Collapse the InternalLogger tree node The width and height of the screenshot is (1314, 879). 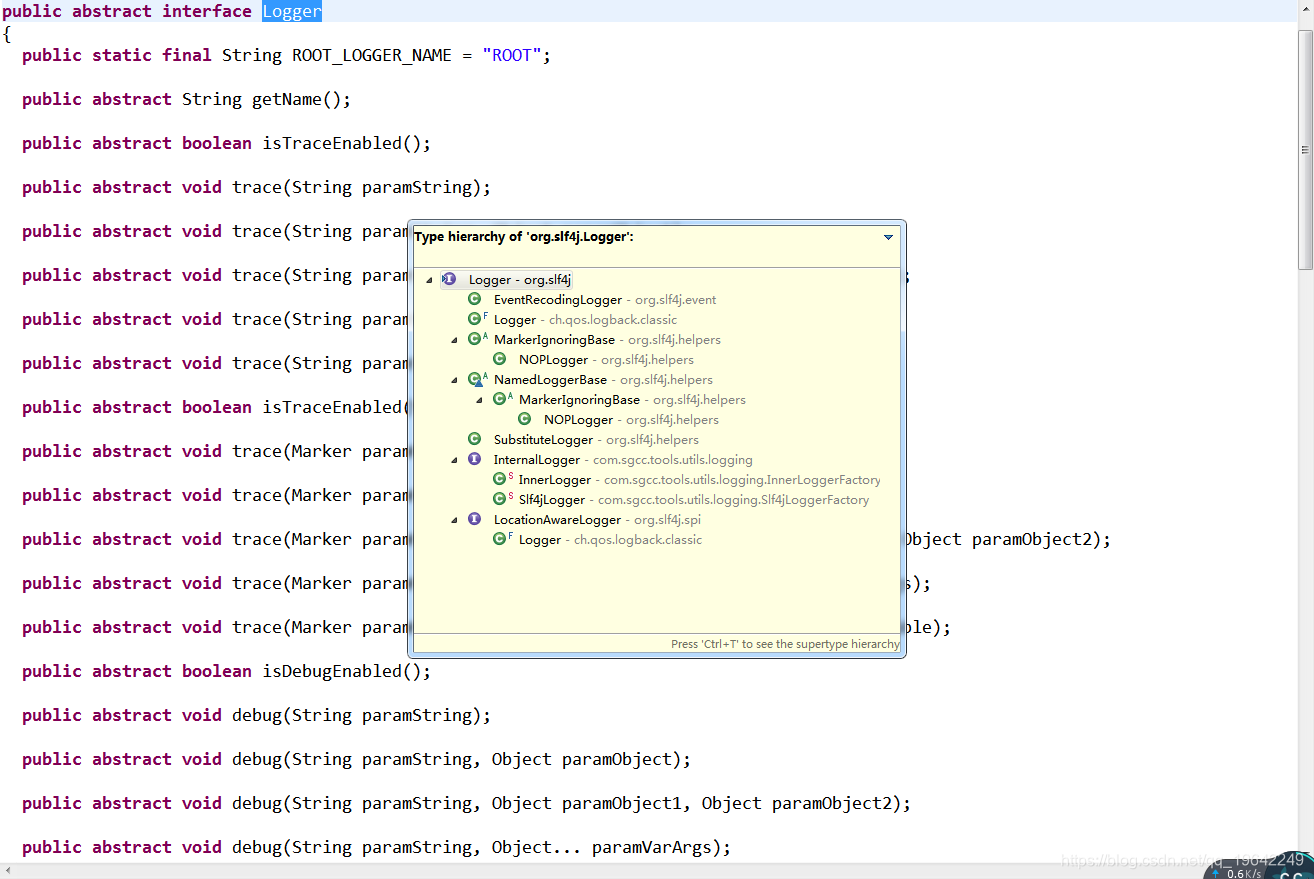(454, 460)
